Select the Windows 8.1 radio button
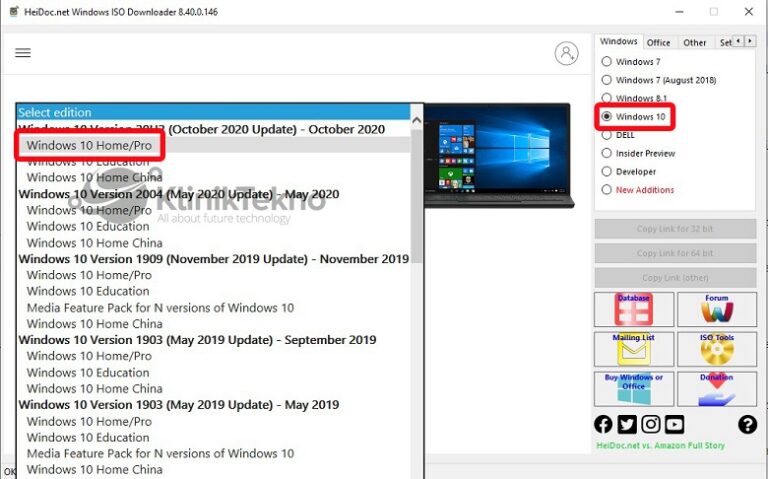Viewport: 768px width, 479px height. click(x=606, y=98)
